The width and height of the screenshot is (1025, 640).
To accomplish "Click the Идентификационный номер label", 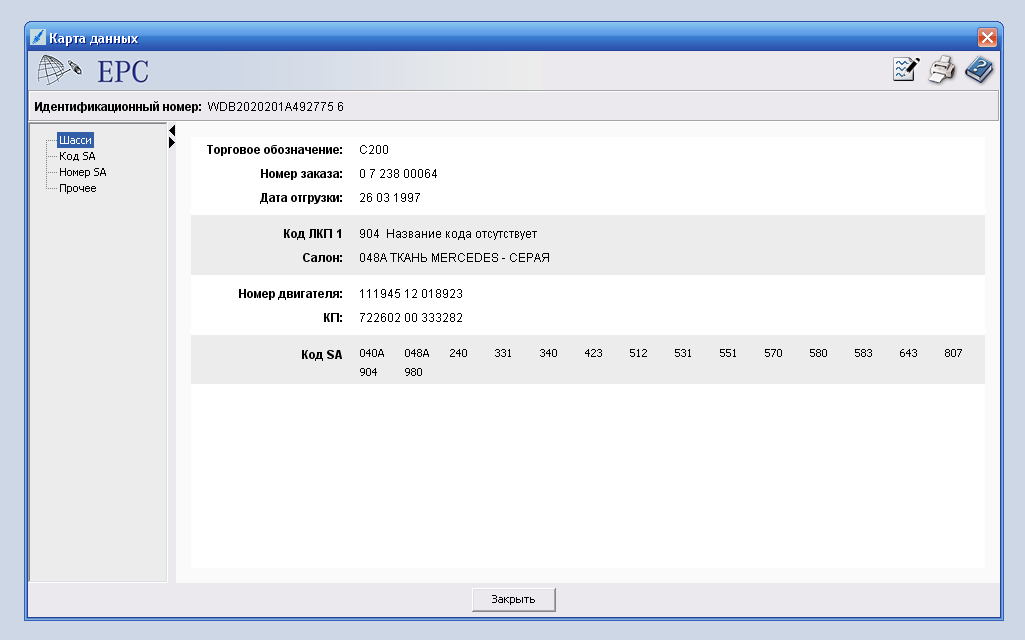I will 118,107.
